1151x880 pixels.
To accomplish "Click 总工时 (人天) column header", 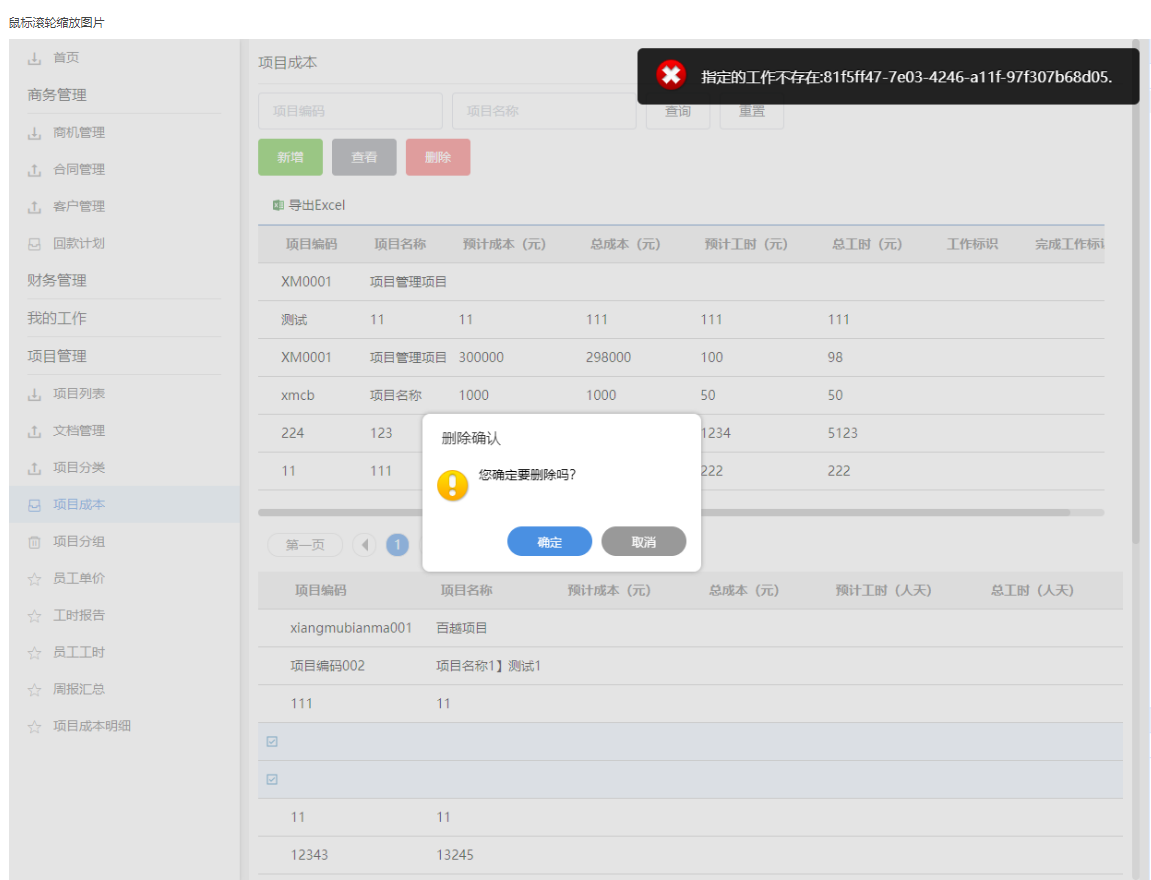I will 1032,590.
